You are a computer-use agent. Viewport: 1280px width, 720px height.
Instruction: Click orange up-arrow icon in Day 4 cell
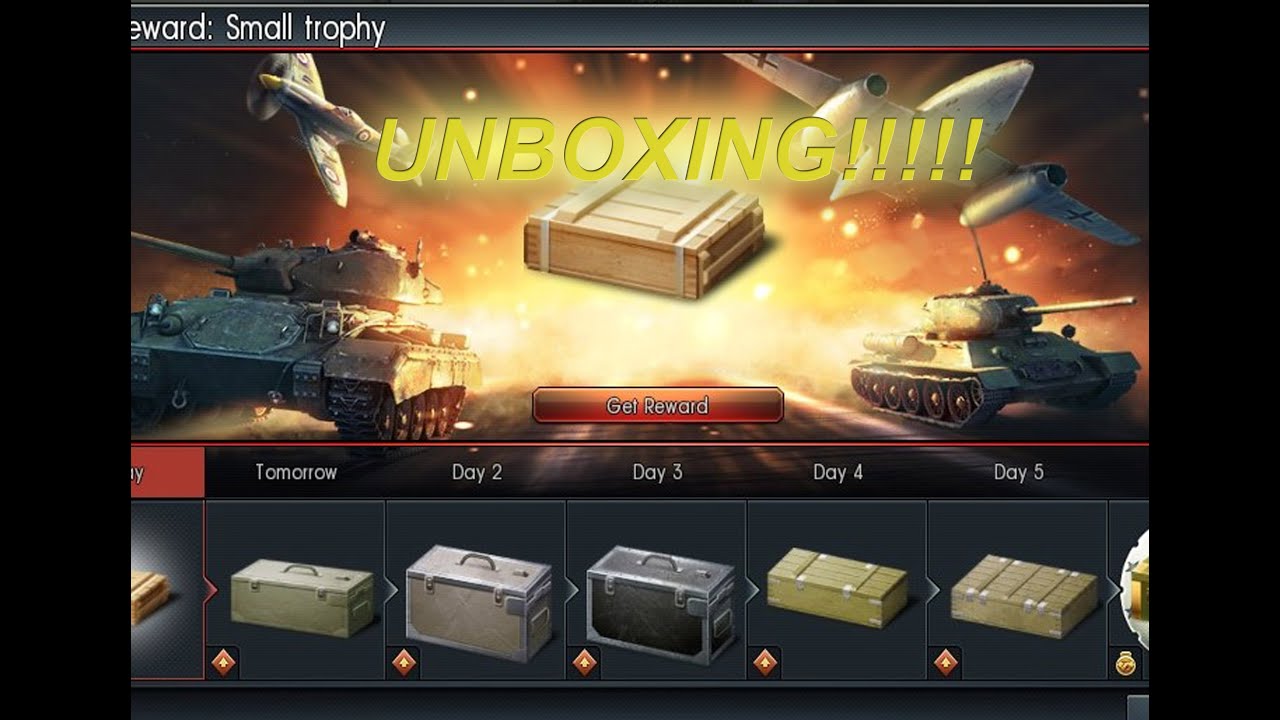[765, 662]
